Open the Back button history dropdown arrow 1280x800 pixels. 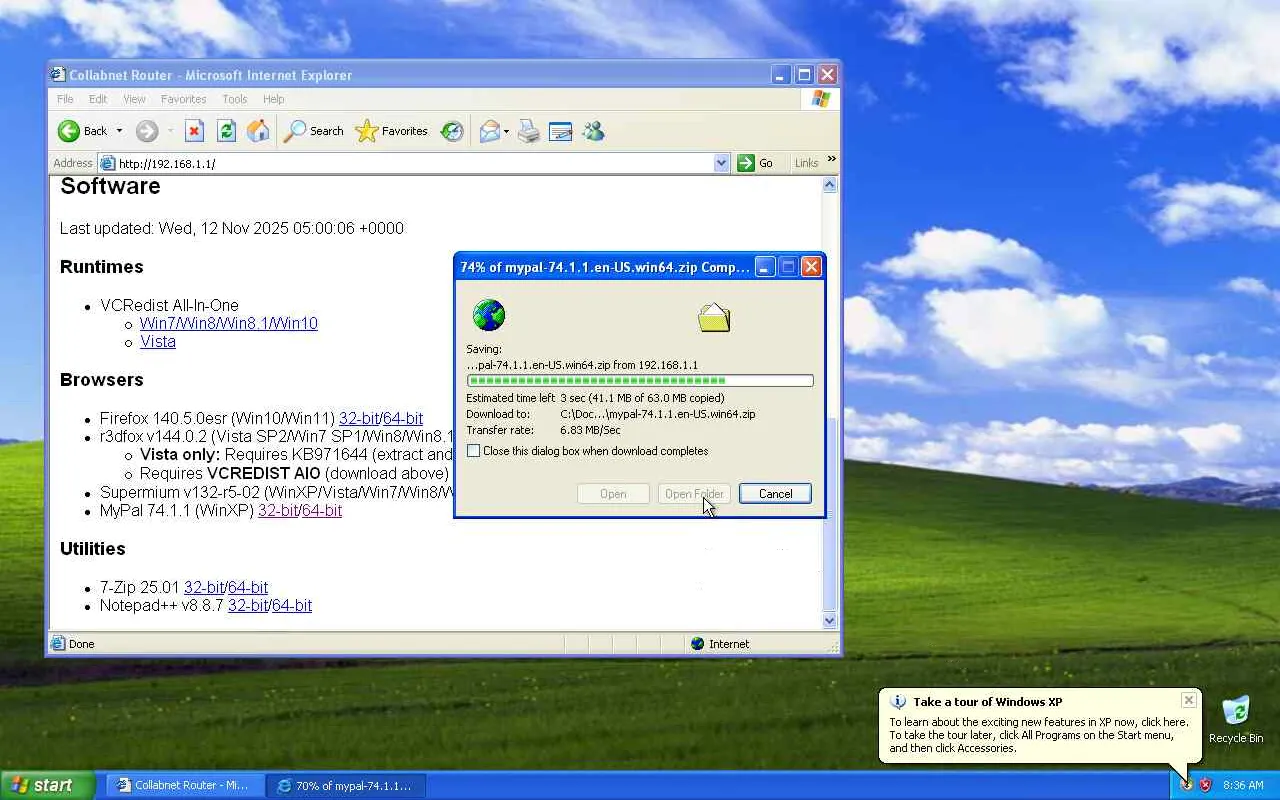[x=119, y=131]
